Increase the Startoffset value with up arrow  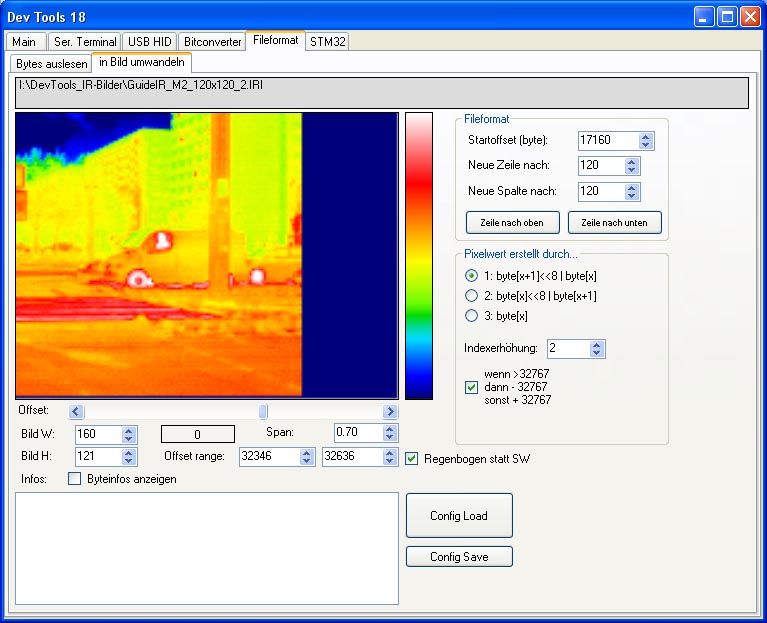(x=646, y=137)
